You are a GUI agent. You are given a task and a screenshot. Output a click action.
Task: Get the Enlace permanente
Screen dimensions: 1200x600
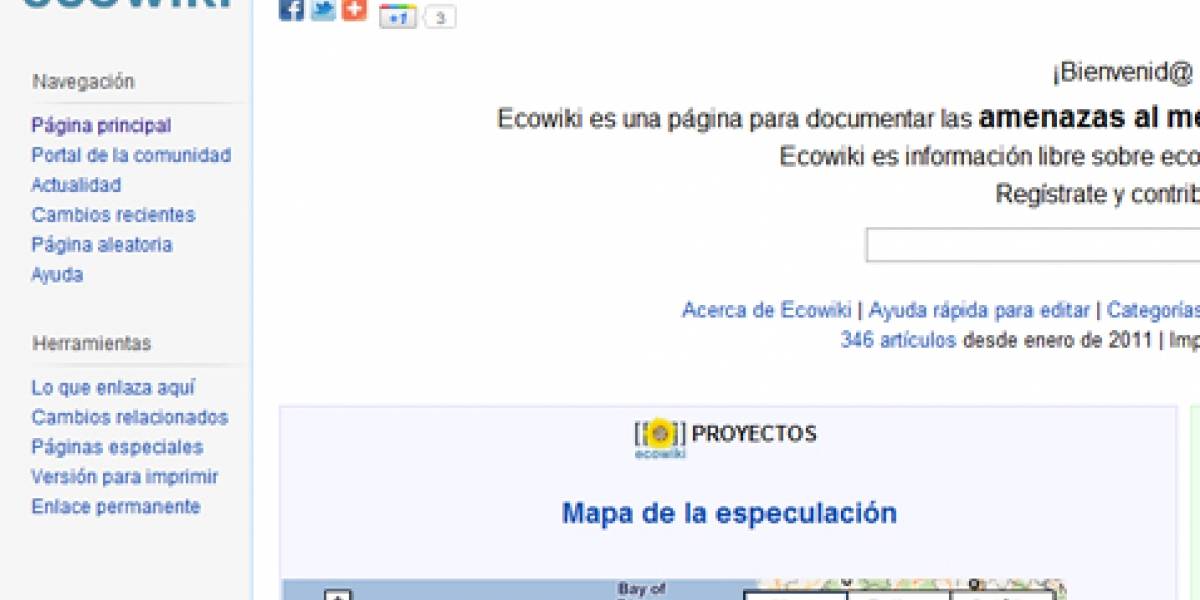tap(116, 507)
